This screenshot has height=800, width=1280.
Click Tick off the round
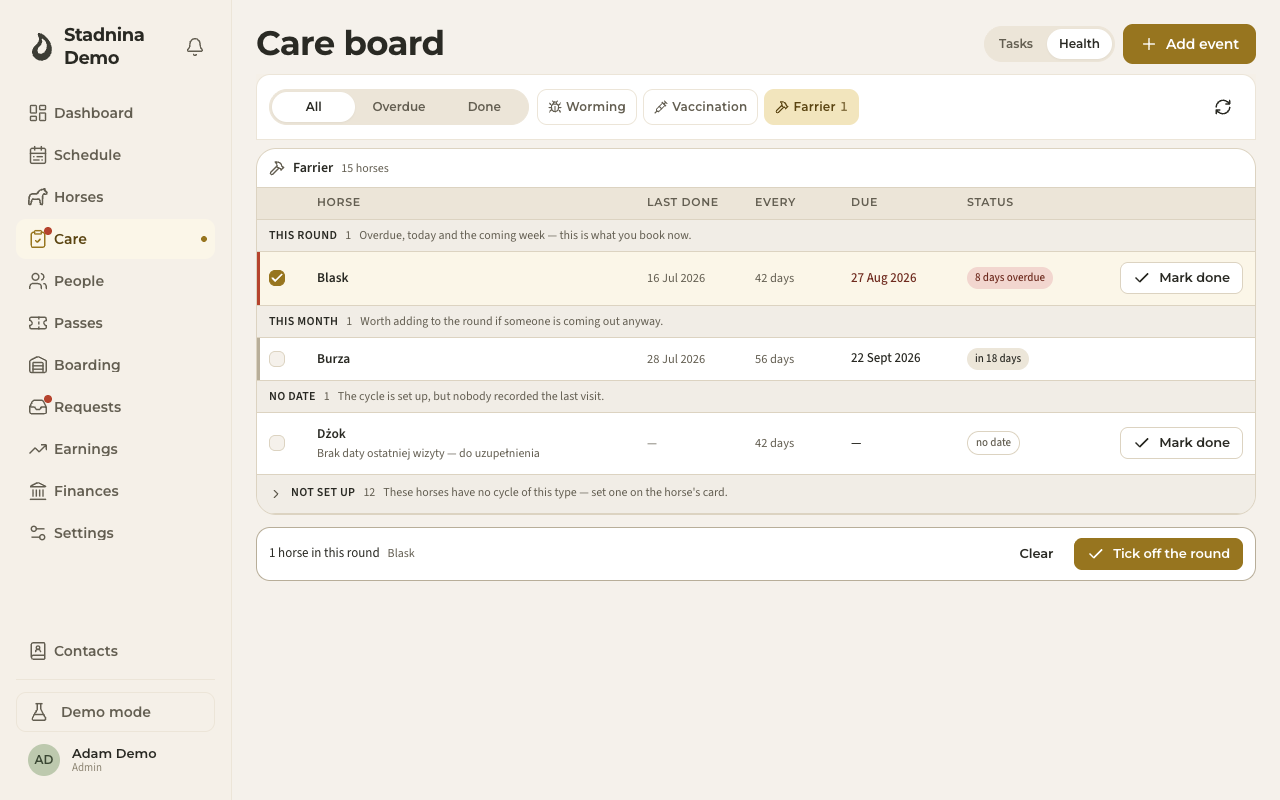point(1158,554)
